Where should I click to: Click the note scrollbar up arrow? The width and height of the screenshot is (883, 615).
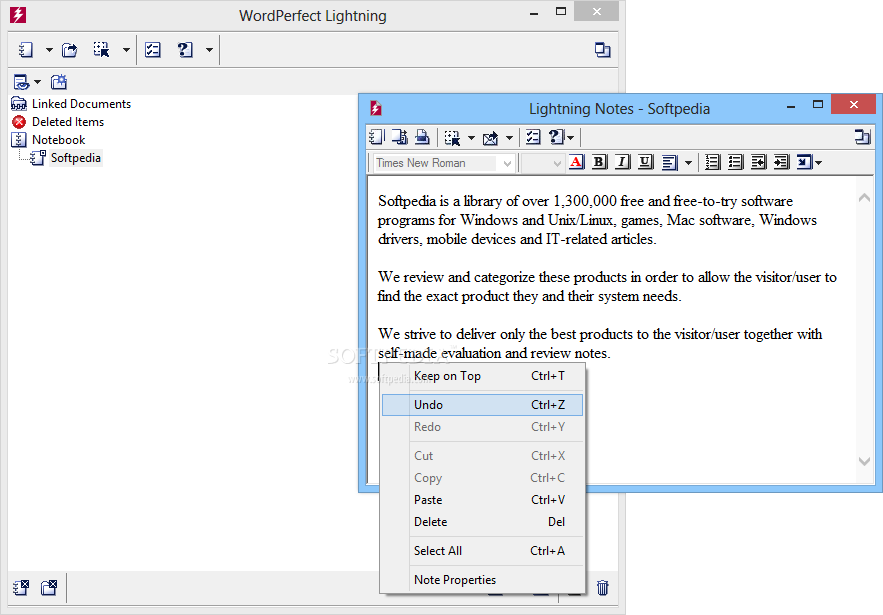click(x=864, y=198)
